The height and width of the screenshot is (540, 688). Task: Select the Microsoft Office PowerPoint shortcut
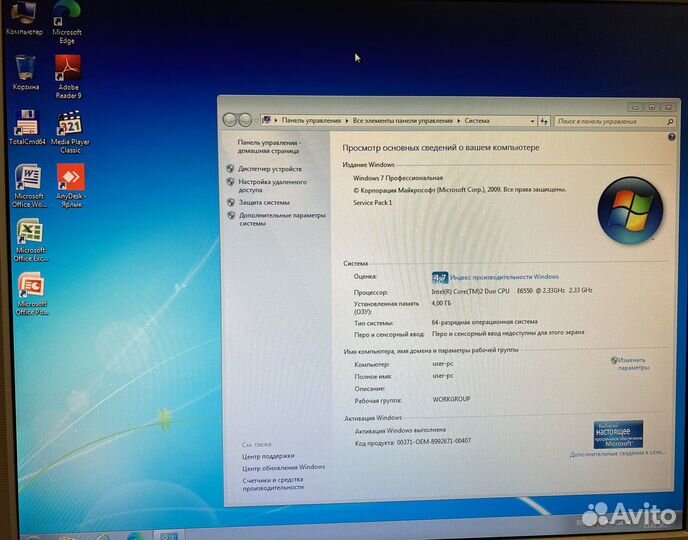tap(31, 294)
